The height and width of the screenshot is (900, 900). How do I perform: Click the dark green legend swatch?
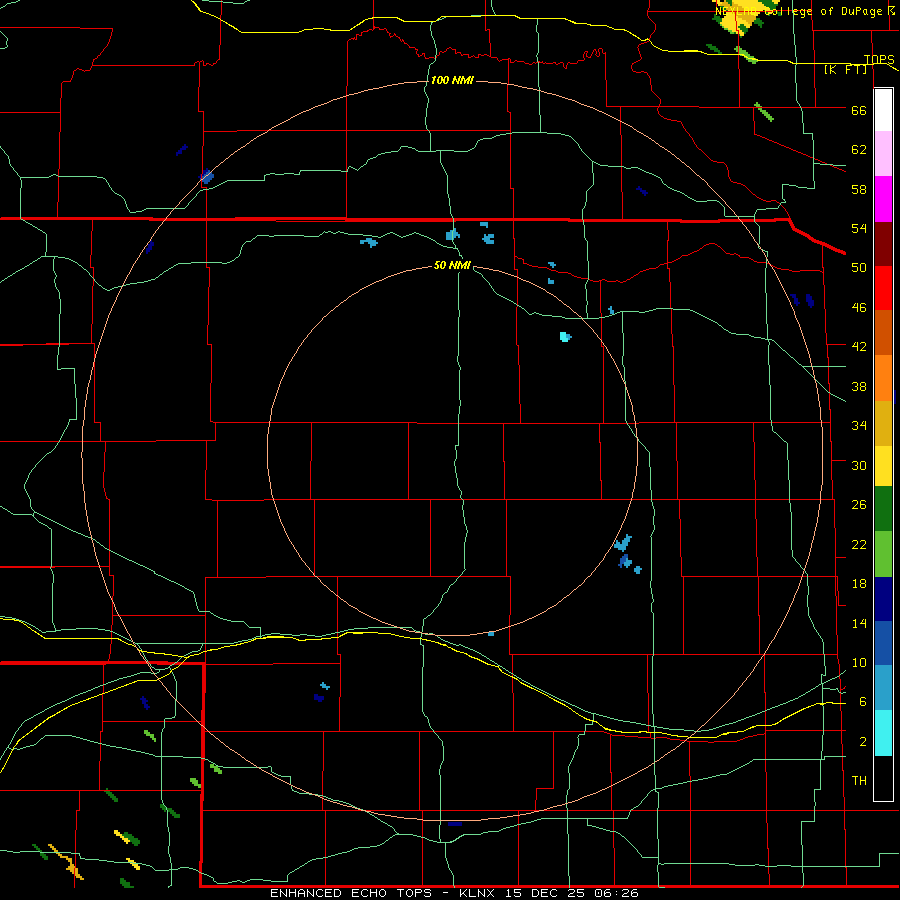coord(883,509)
